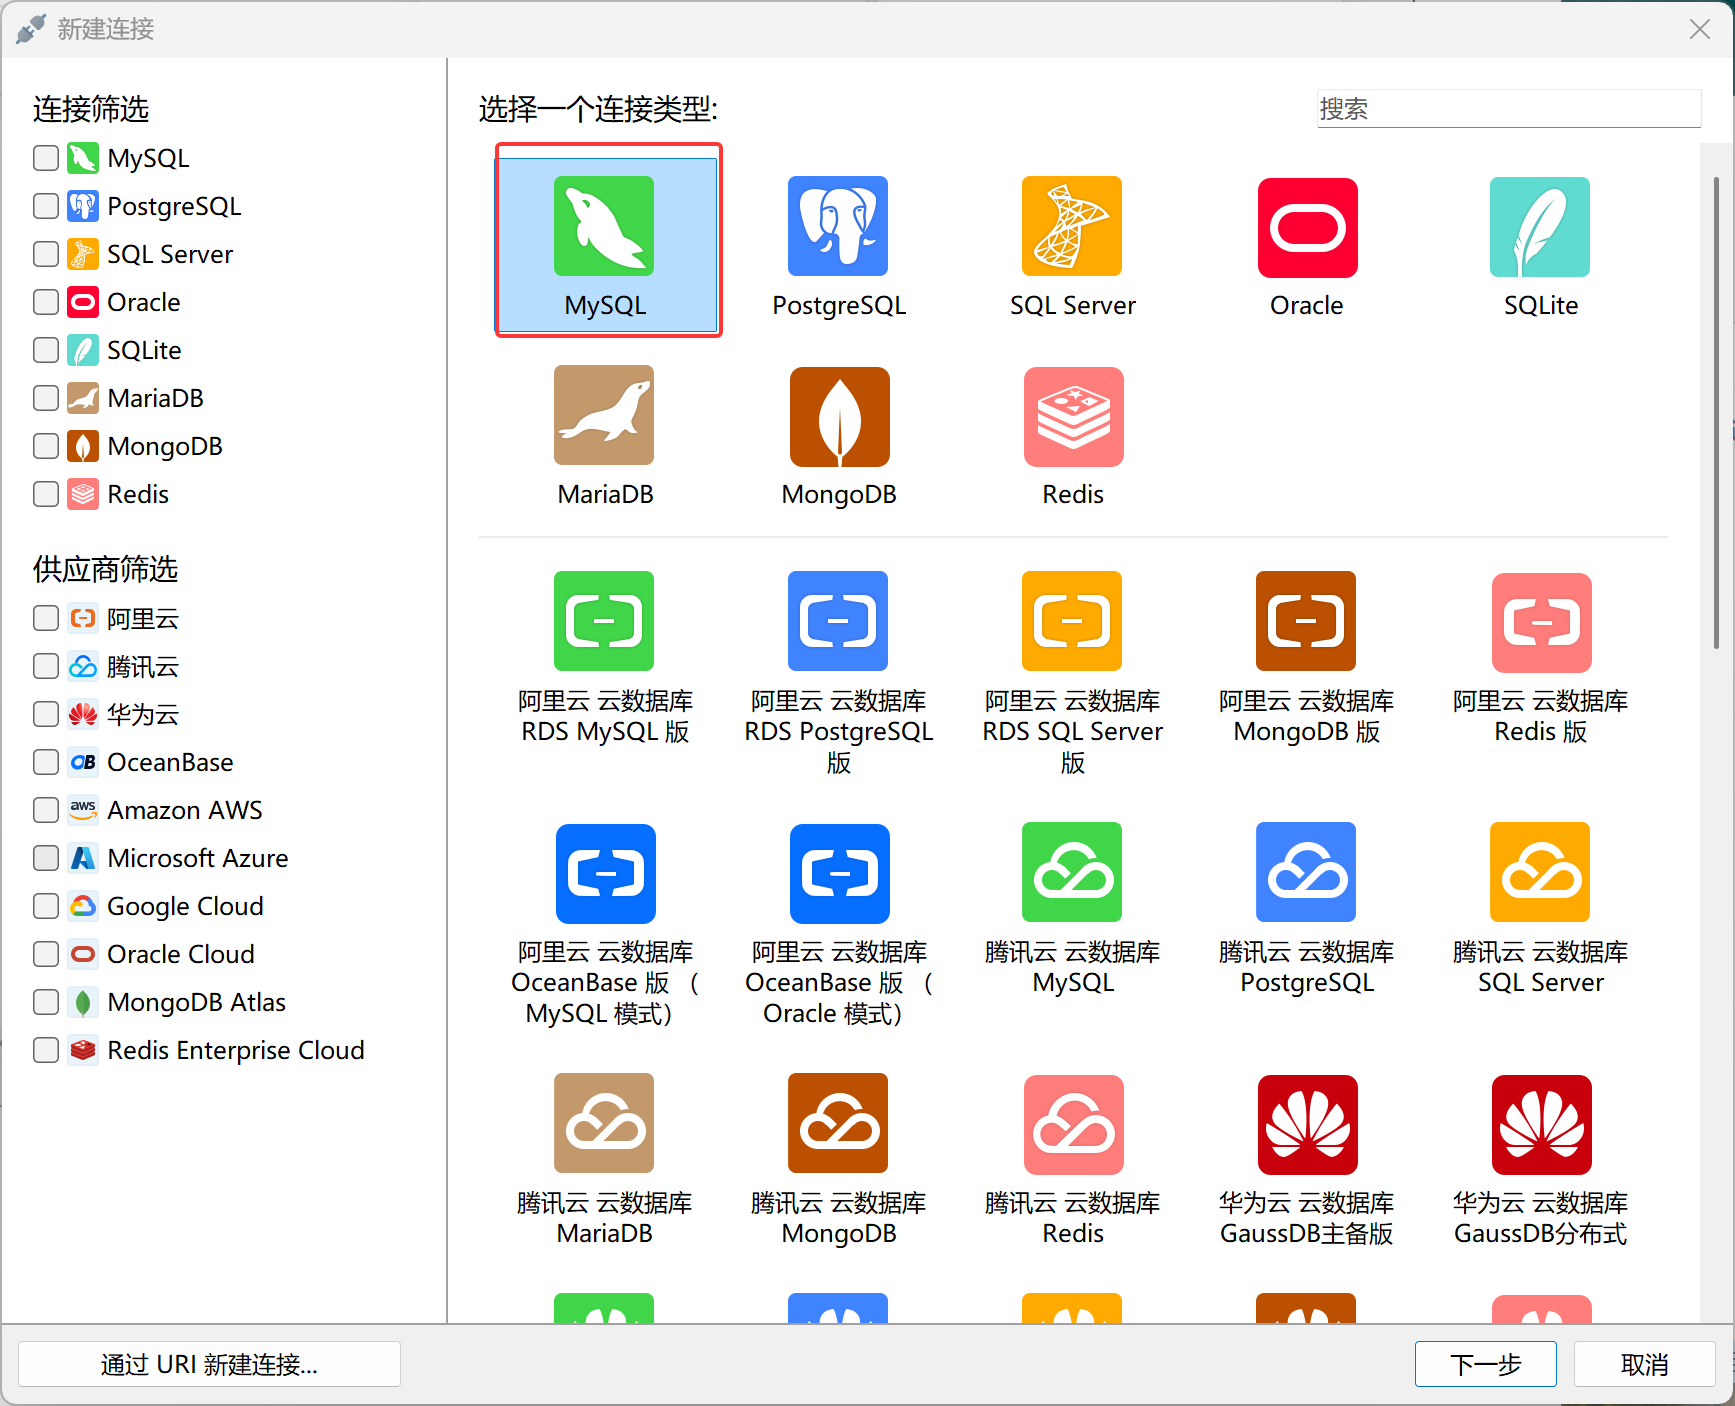1735x1406 pixels.
Task: Check the PostgreSQL connection filter
Action: (x=46, y=206)
